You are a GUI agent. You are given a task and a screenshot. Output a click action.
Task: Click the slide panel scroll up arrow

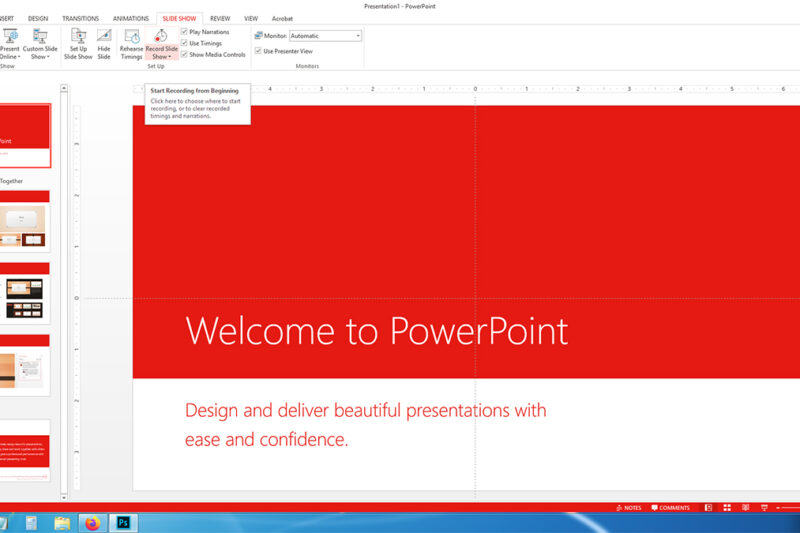coord(64,88)
